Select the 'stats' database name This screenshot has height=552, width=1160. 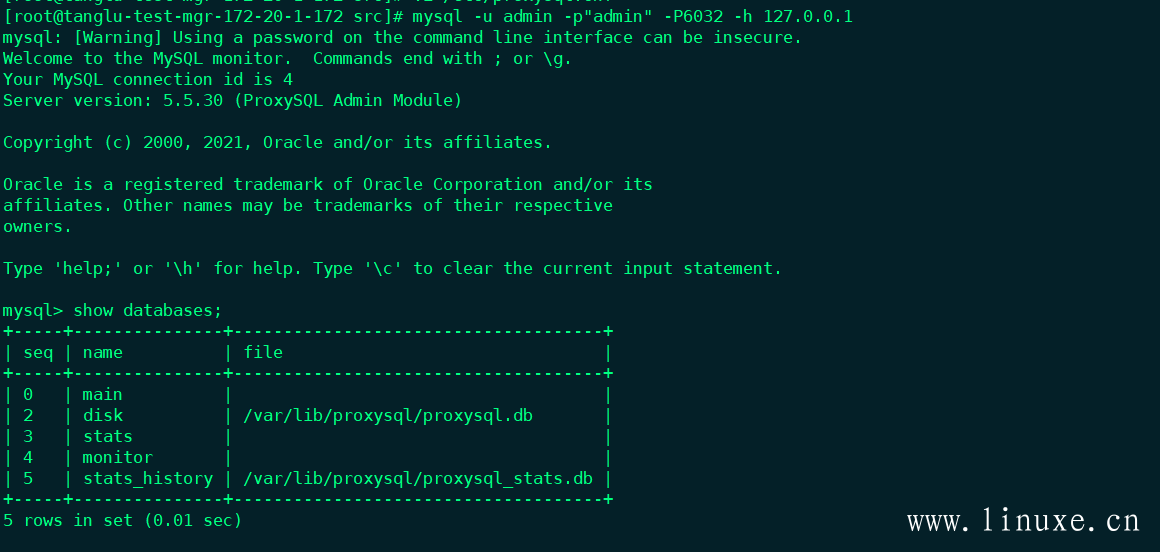pos(107,437)
